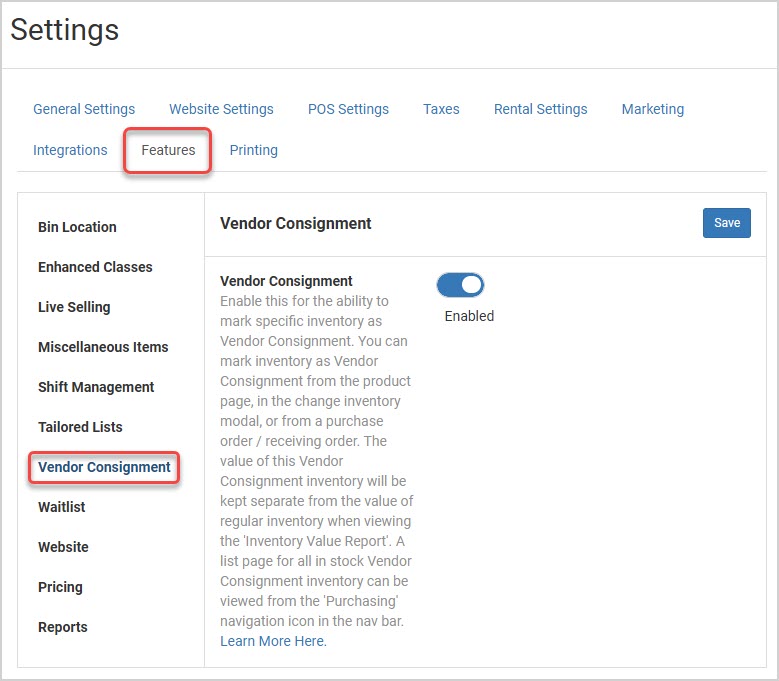The width and height of the screenshot is (779, 681).
Task: Select Bin Location in the sidebar
Action: coord(77,227)
